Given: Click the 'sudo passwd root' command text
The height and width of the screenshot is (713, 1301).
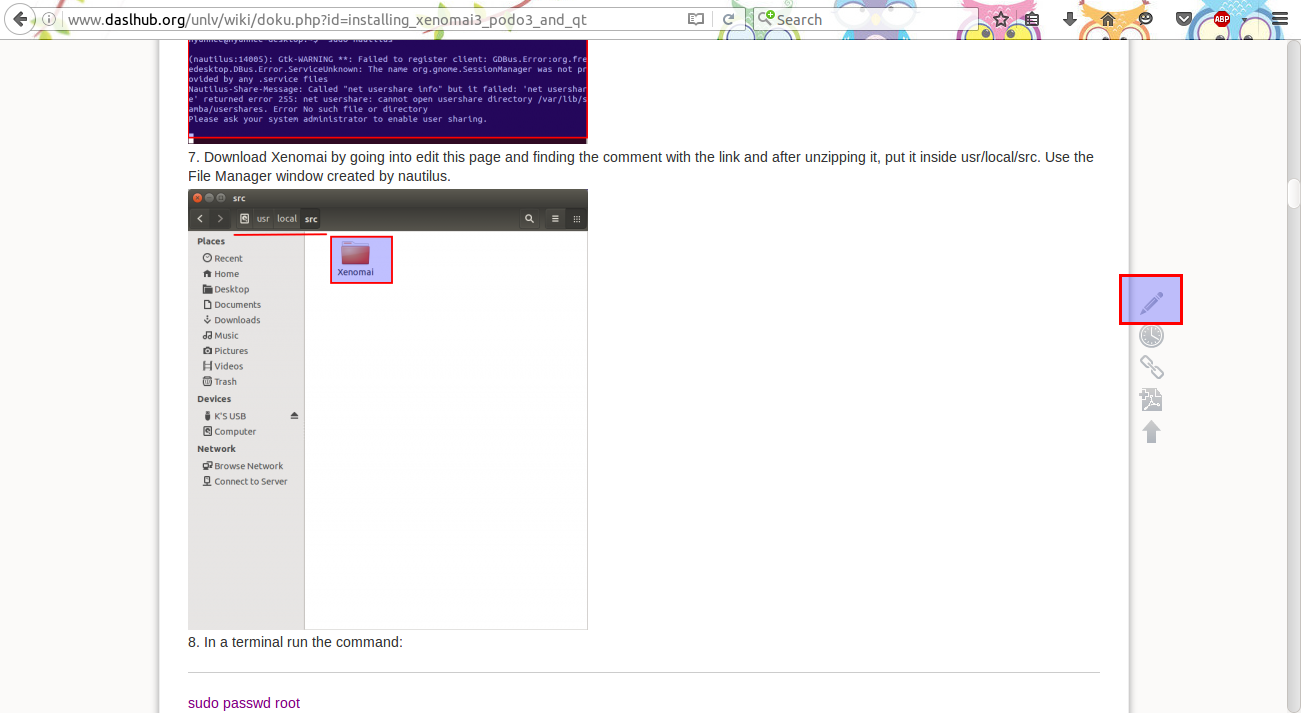Looking at the screenshot, I should tap(244, 703).
